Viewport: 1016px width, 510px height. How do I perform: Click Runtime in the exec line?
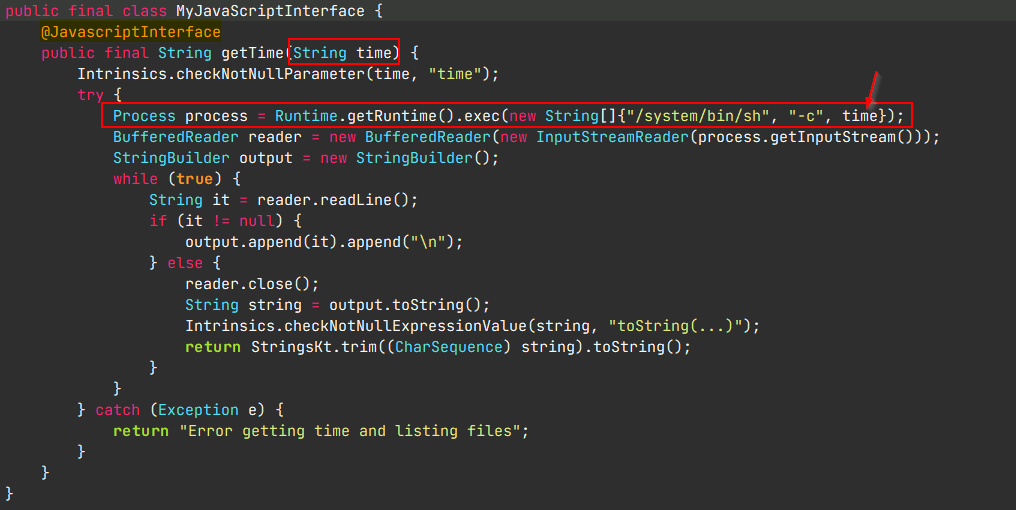click(x=306, y=116)
